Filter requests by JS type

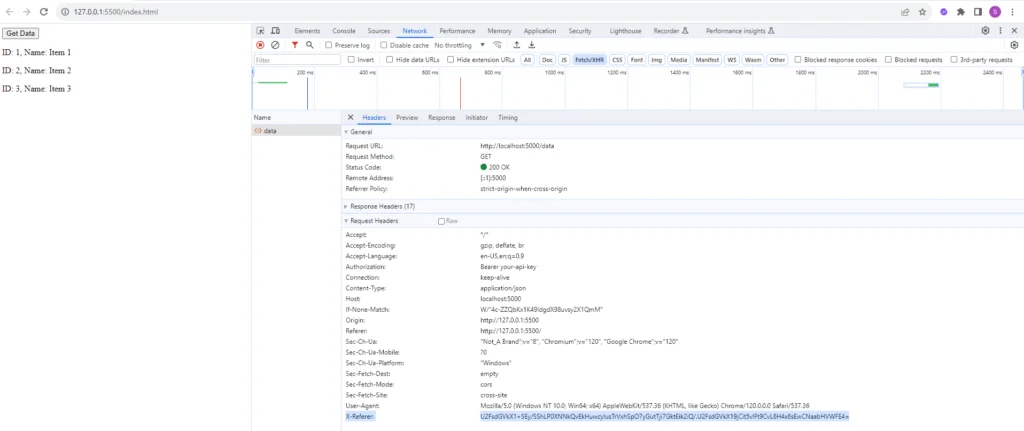pos(564,59)
